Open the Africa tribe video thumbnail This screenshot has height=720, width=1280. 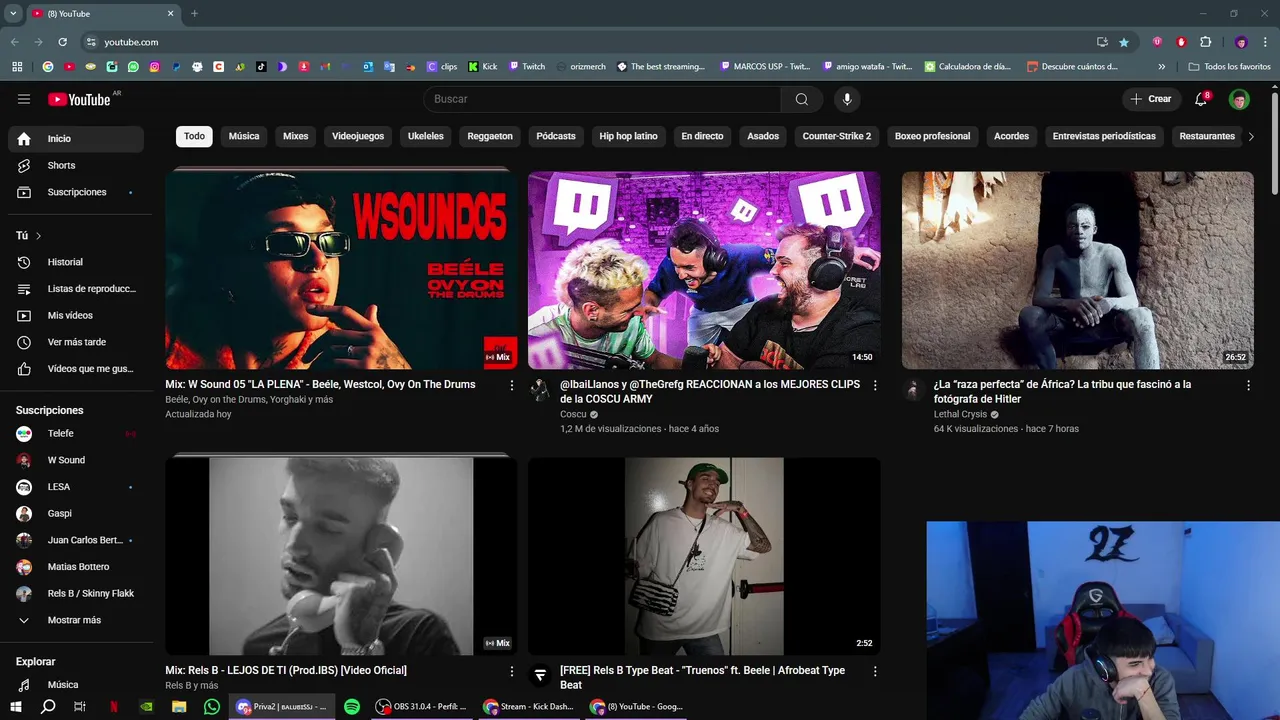(1078, 270)
